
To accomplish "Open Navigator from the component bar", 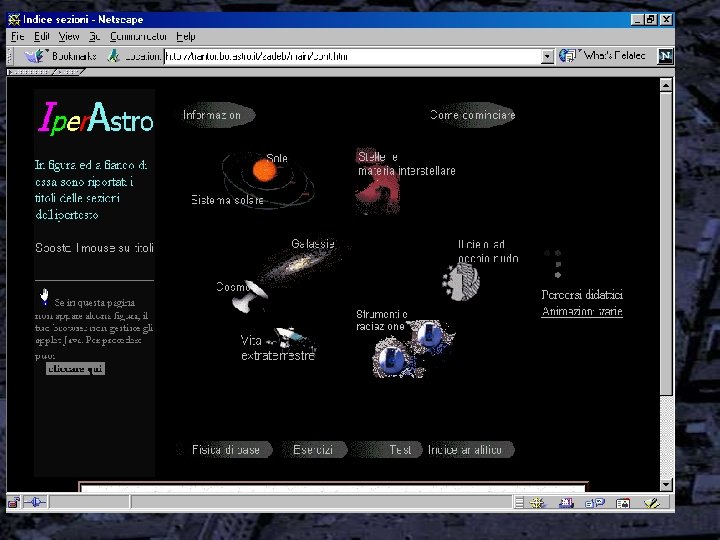I will [x=537, y=503].
